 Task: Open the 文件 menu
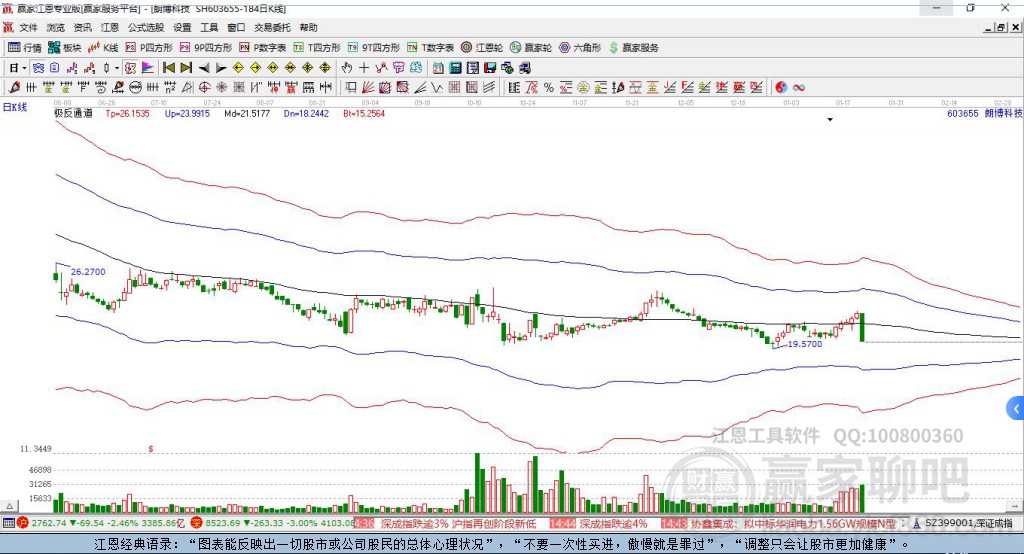coord(28,27)
